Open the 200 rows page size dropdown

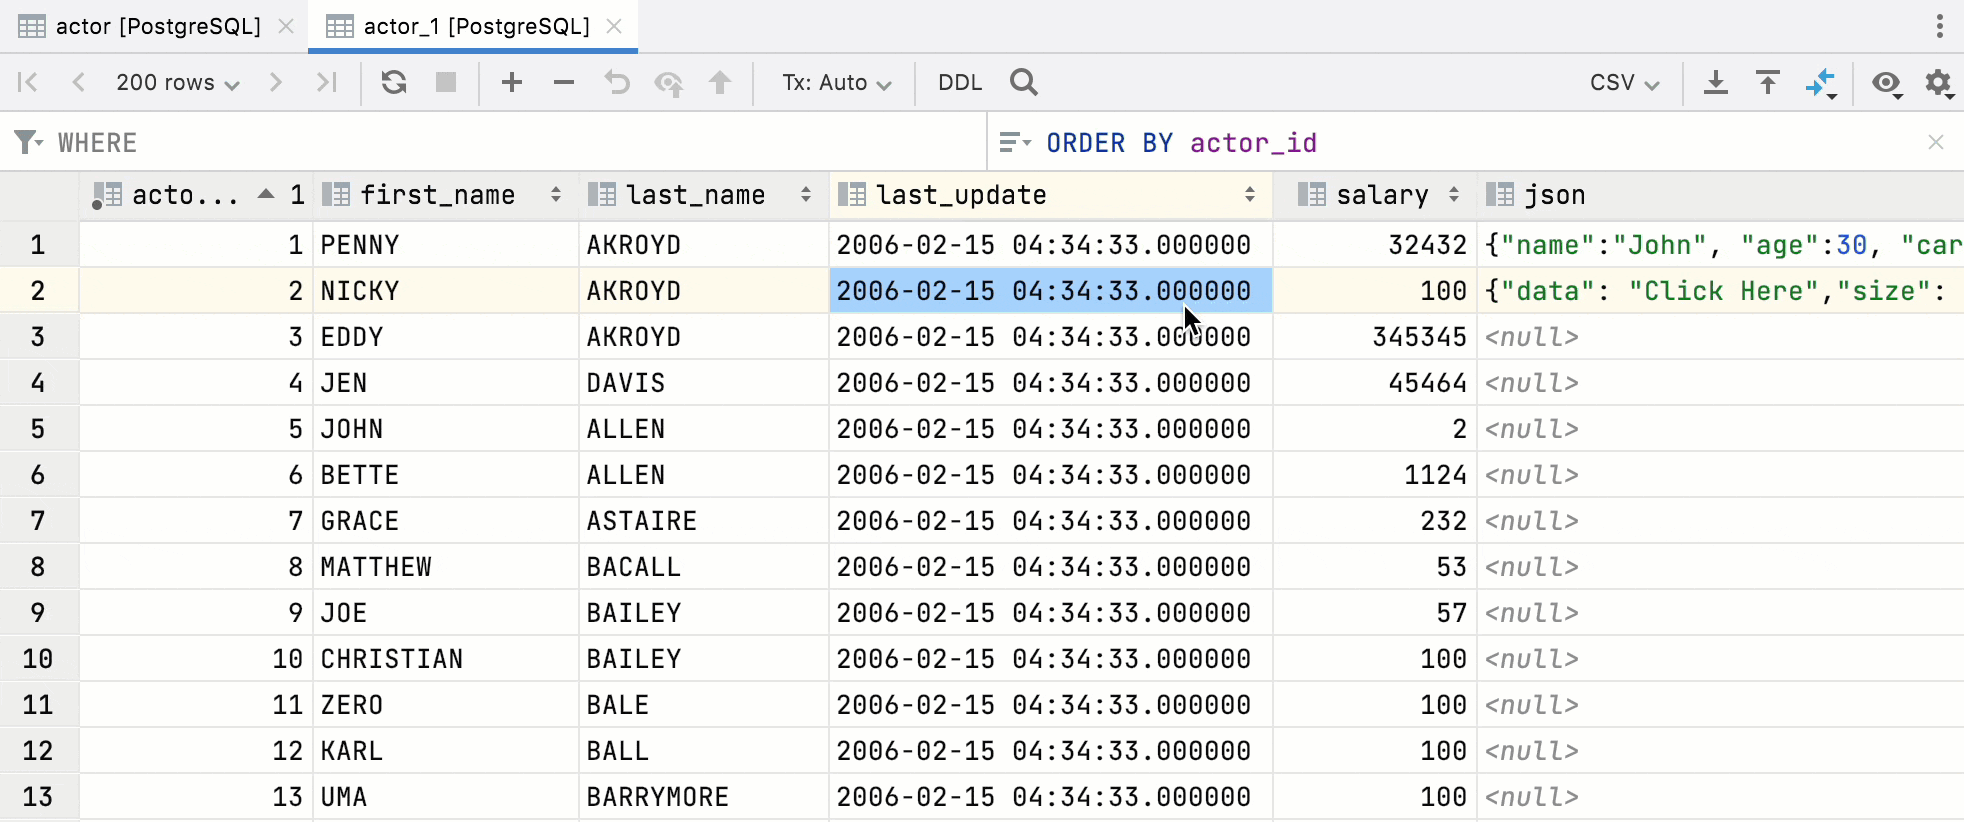click(x=177, y=82)
